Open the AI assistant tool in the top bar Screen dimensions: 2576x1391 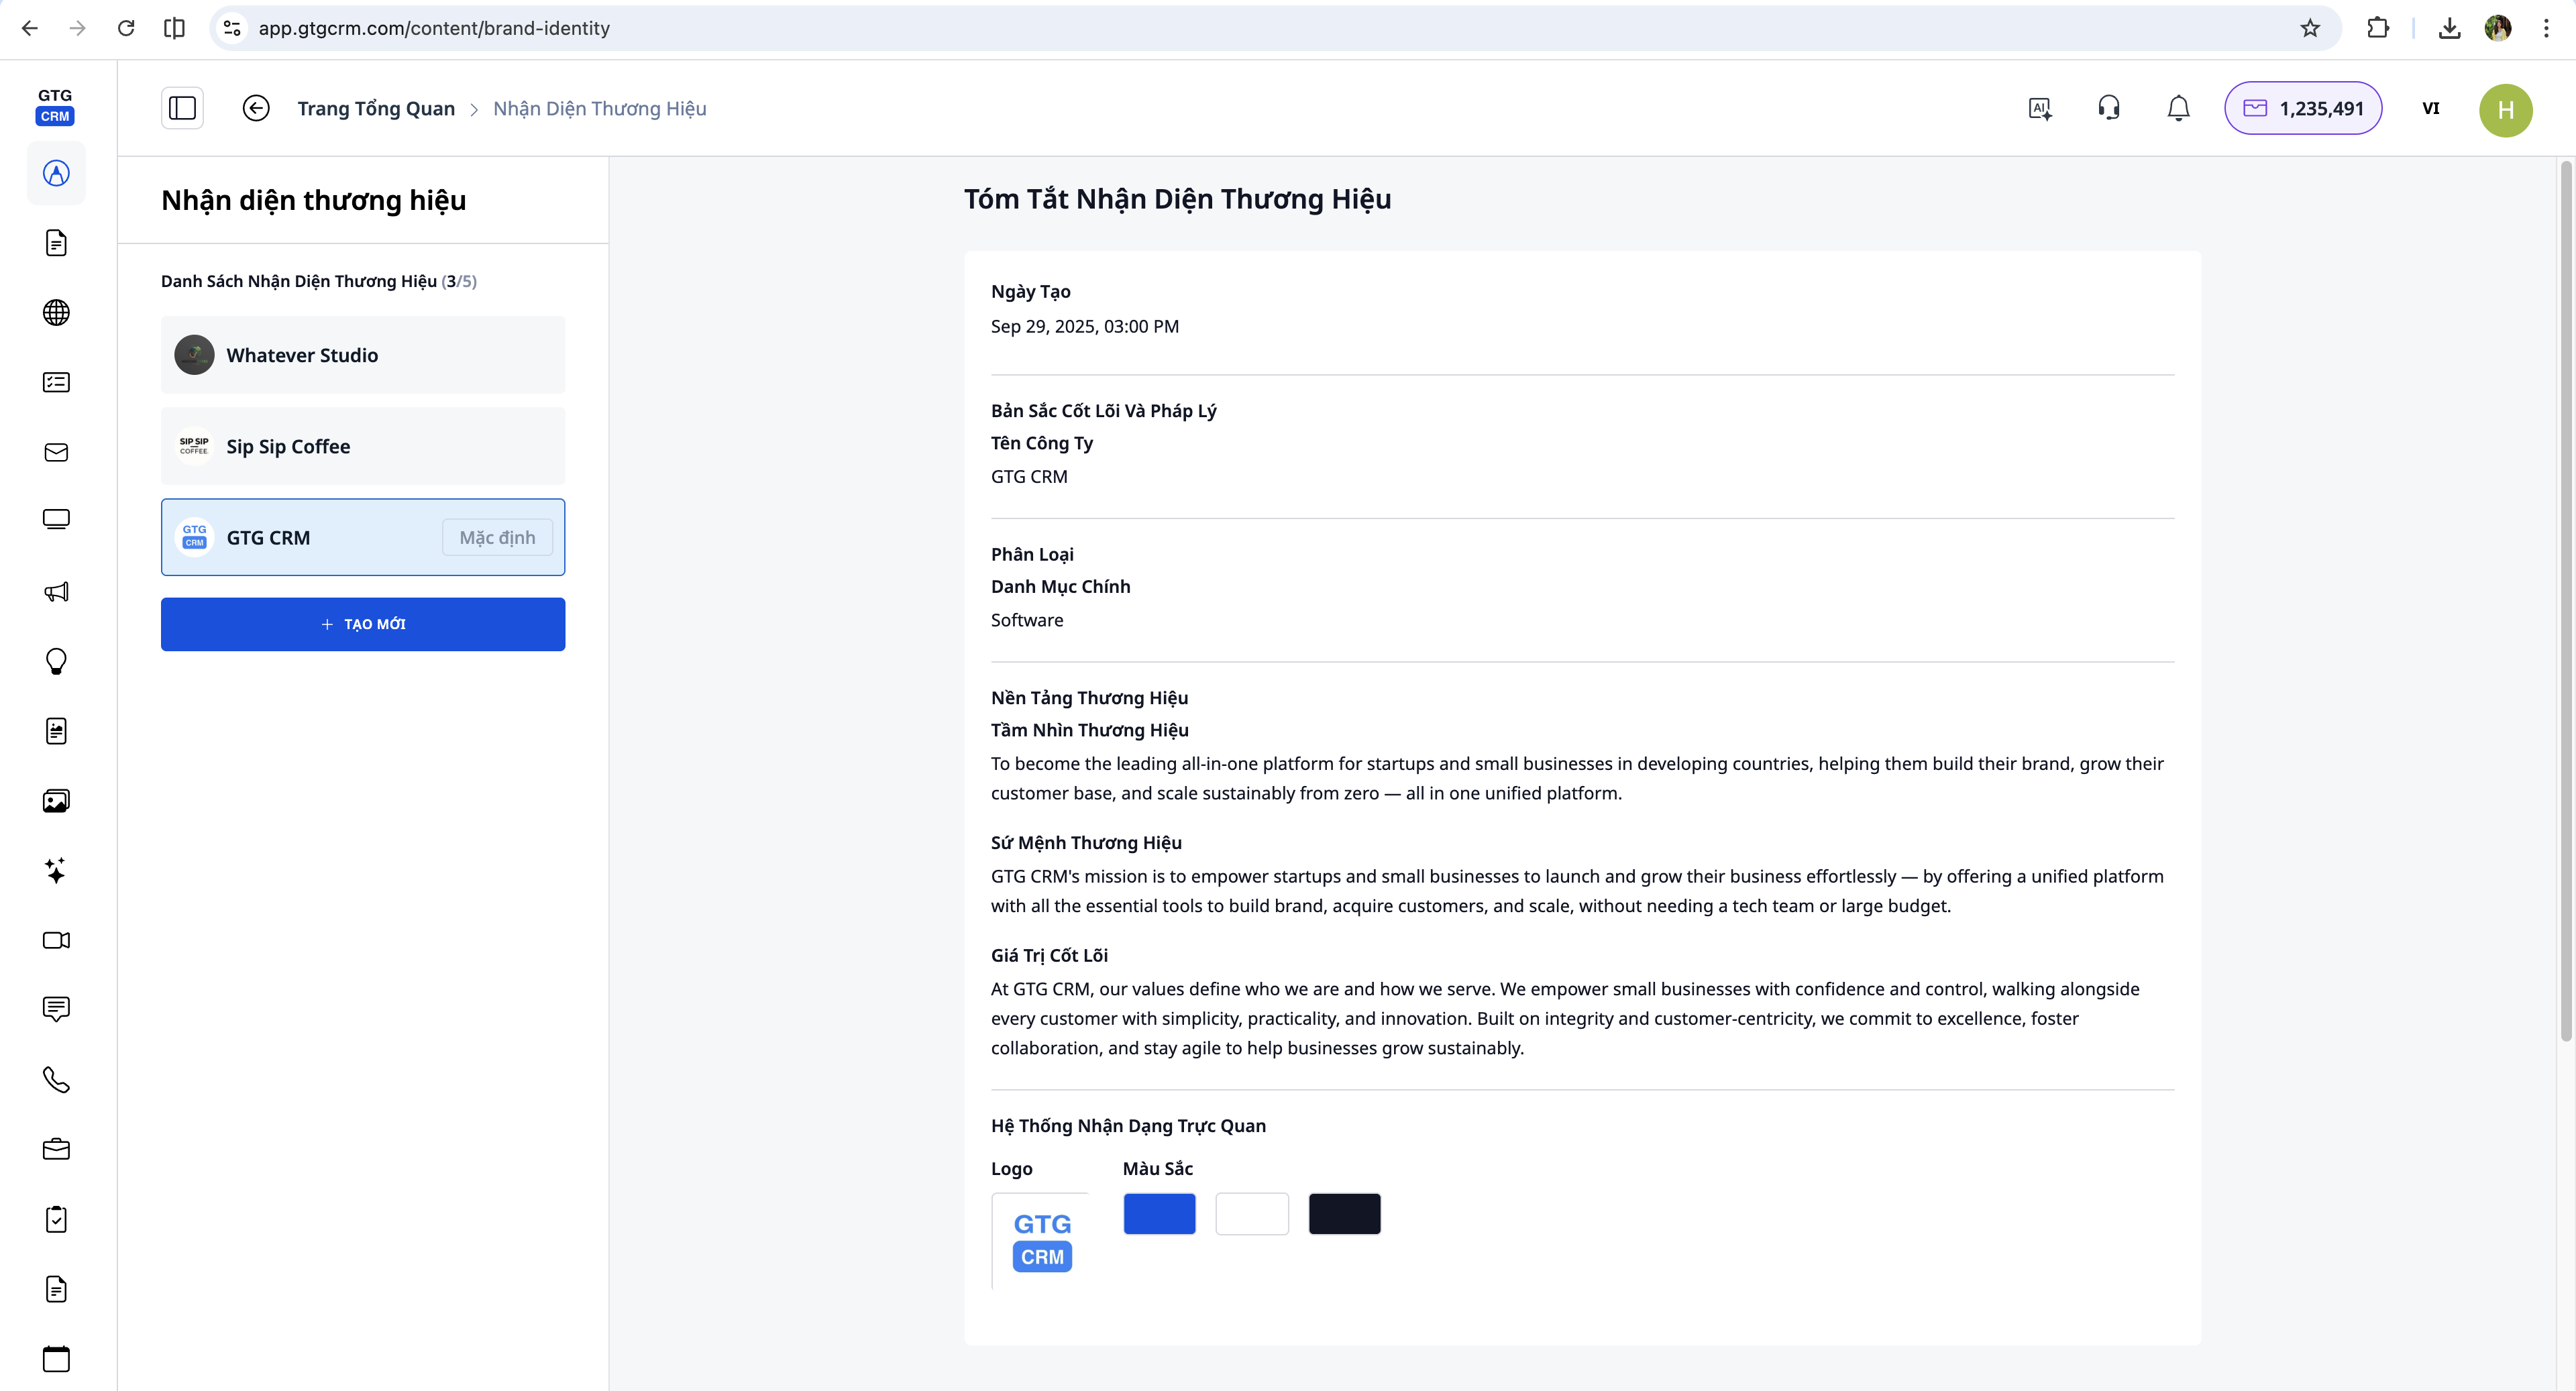2039,108
